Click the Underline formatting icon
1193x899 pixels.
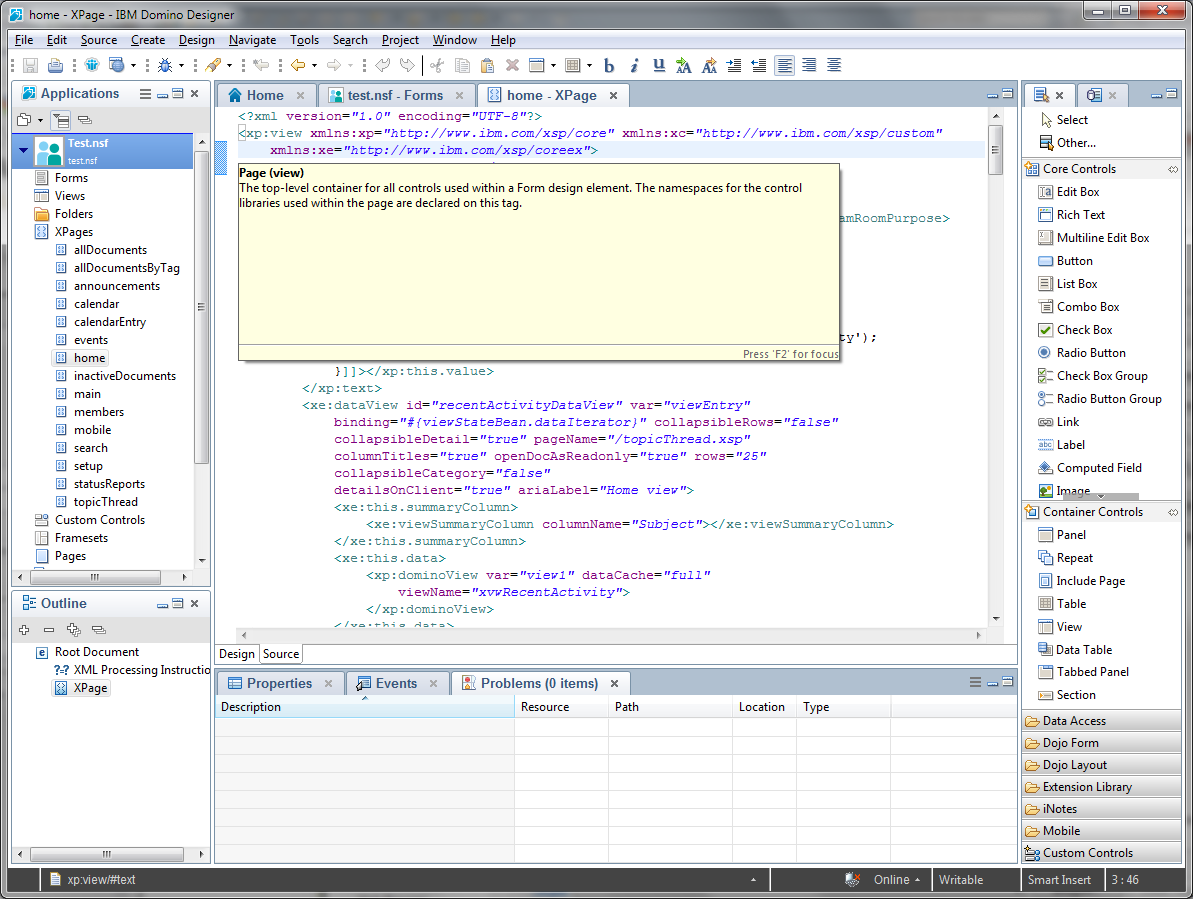[x=659, y=66]
